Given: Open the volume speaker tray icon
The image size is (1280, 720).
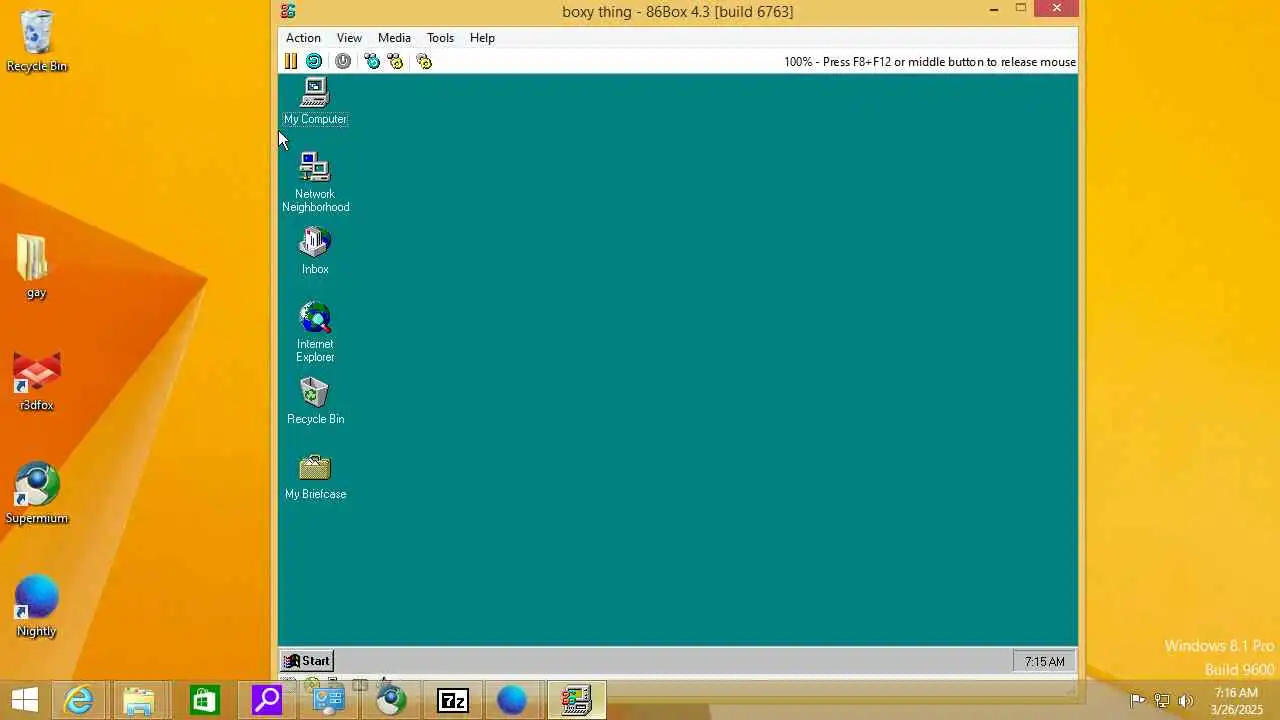Looking at the screenshot, I should click(1186, 700).
